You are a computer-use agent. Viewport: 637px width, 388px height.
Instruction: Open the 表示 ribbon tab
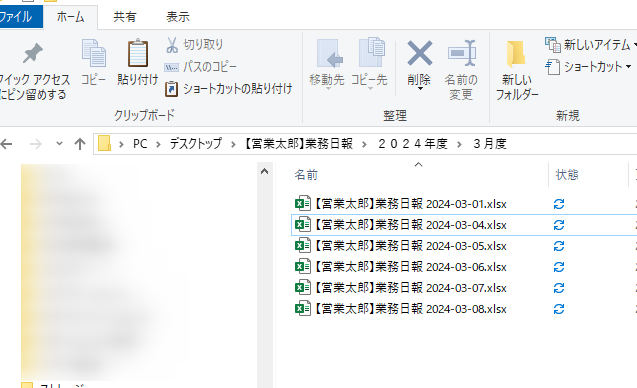pos(178,17)
